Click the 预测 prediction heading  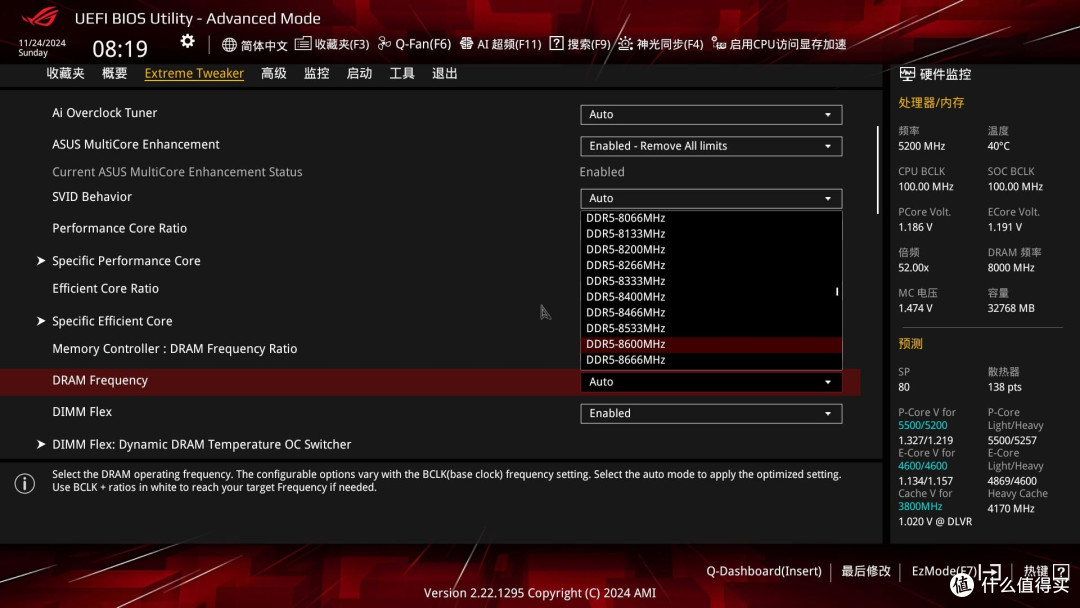pyautogui.click(x=910, y=344)
